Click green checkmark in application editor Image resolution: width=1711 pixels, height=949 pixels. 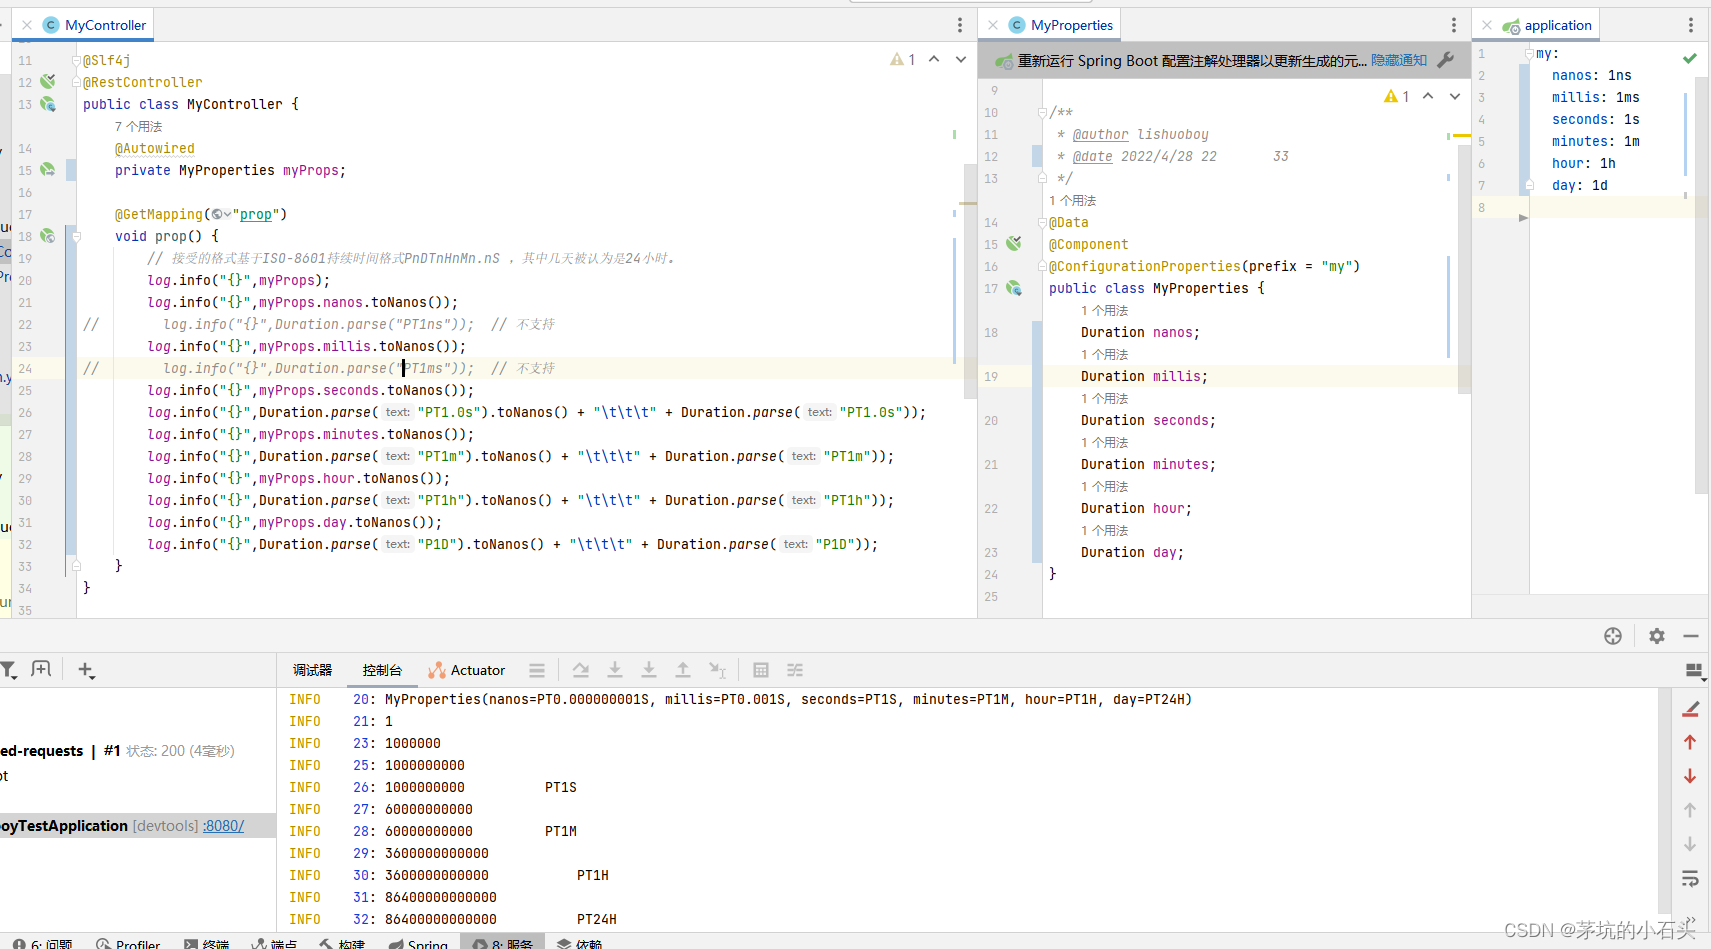(1690, 58)
